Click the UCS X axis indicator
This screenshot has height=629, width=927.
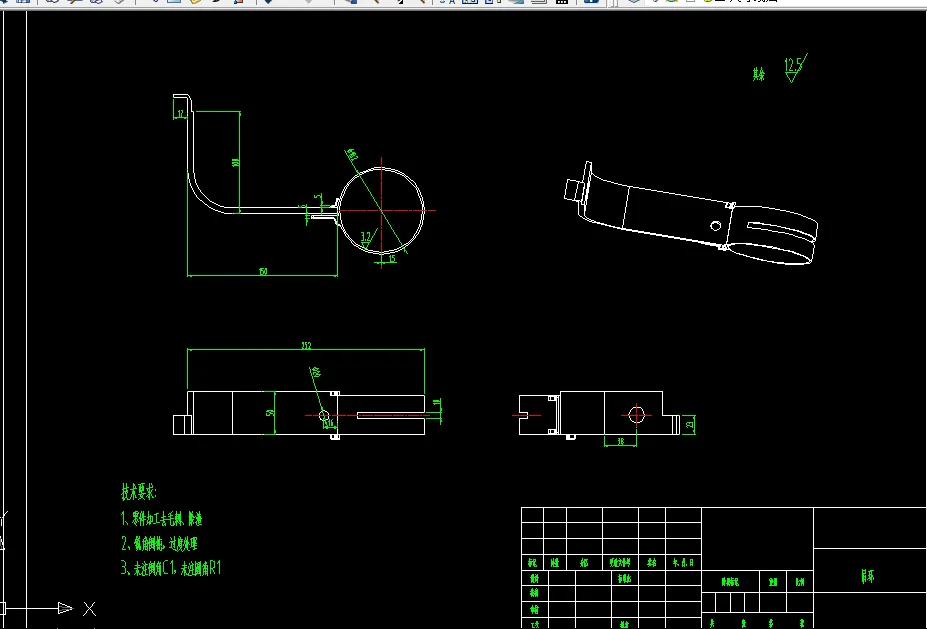pyautogui.click(x=89, y=608)
